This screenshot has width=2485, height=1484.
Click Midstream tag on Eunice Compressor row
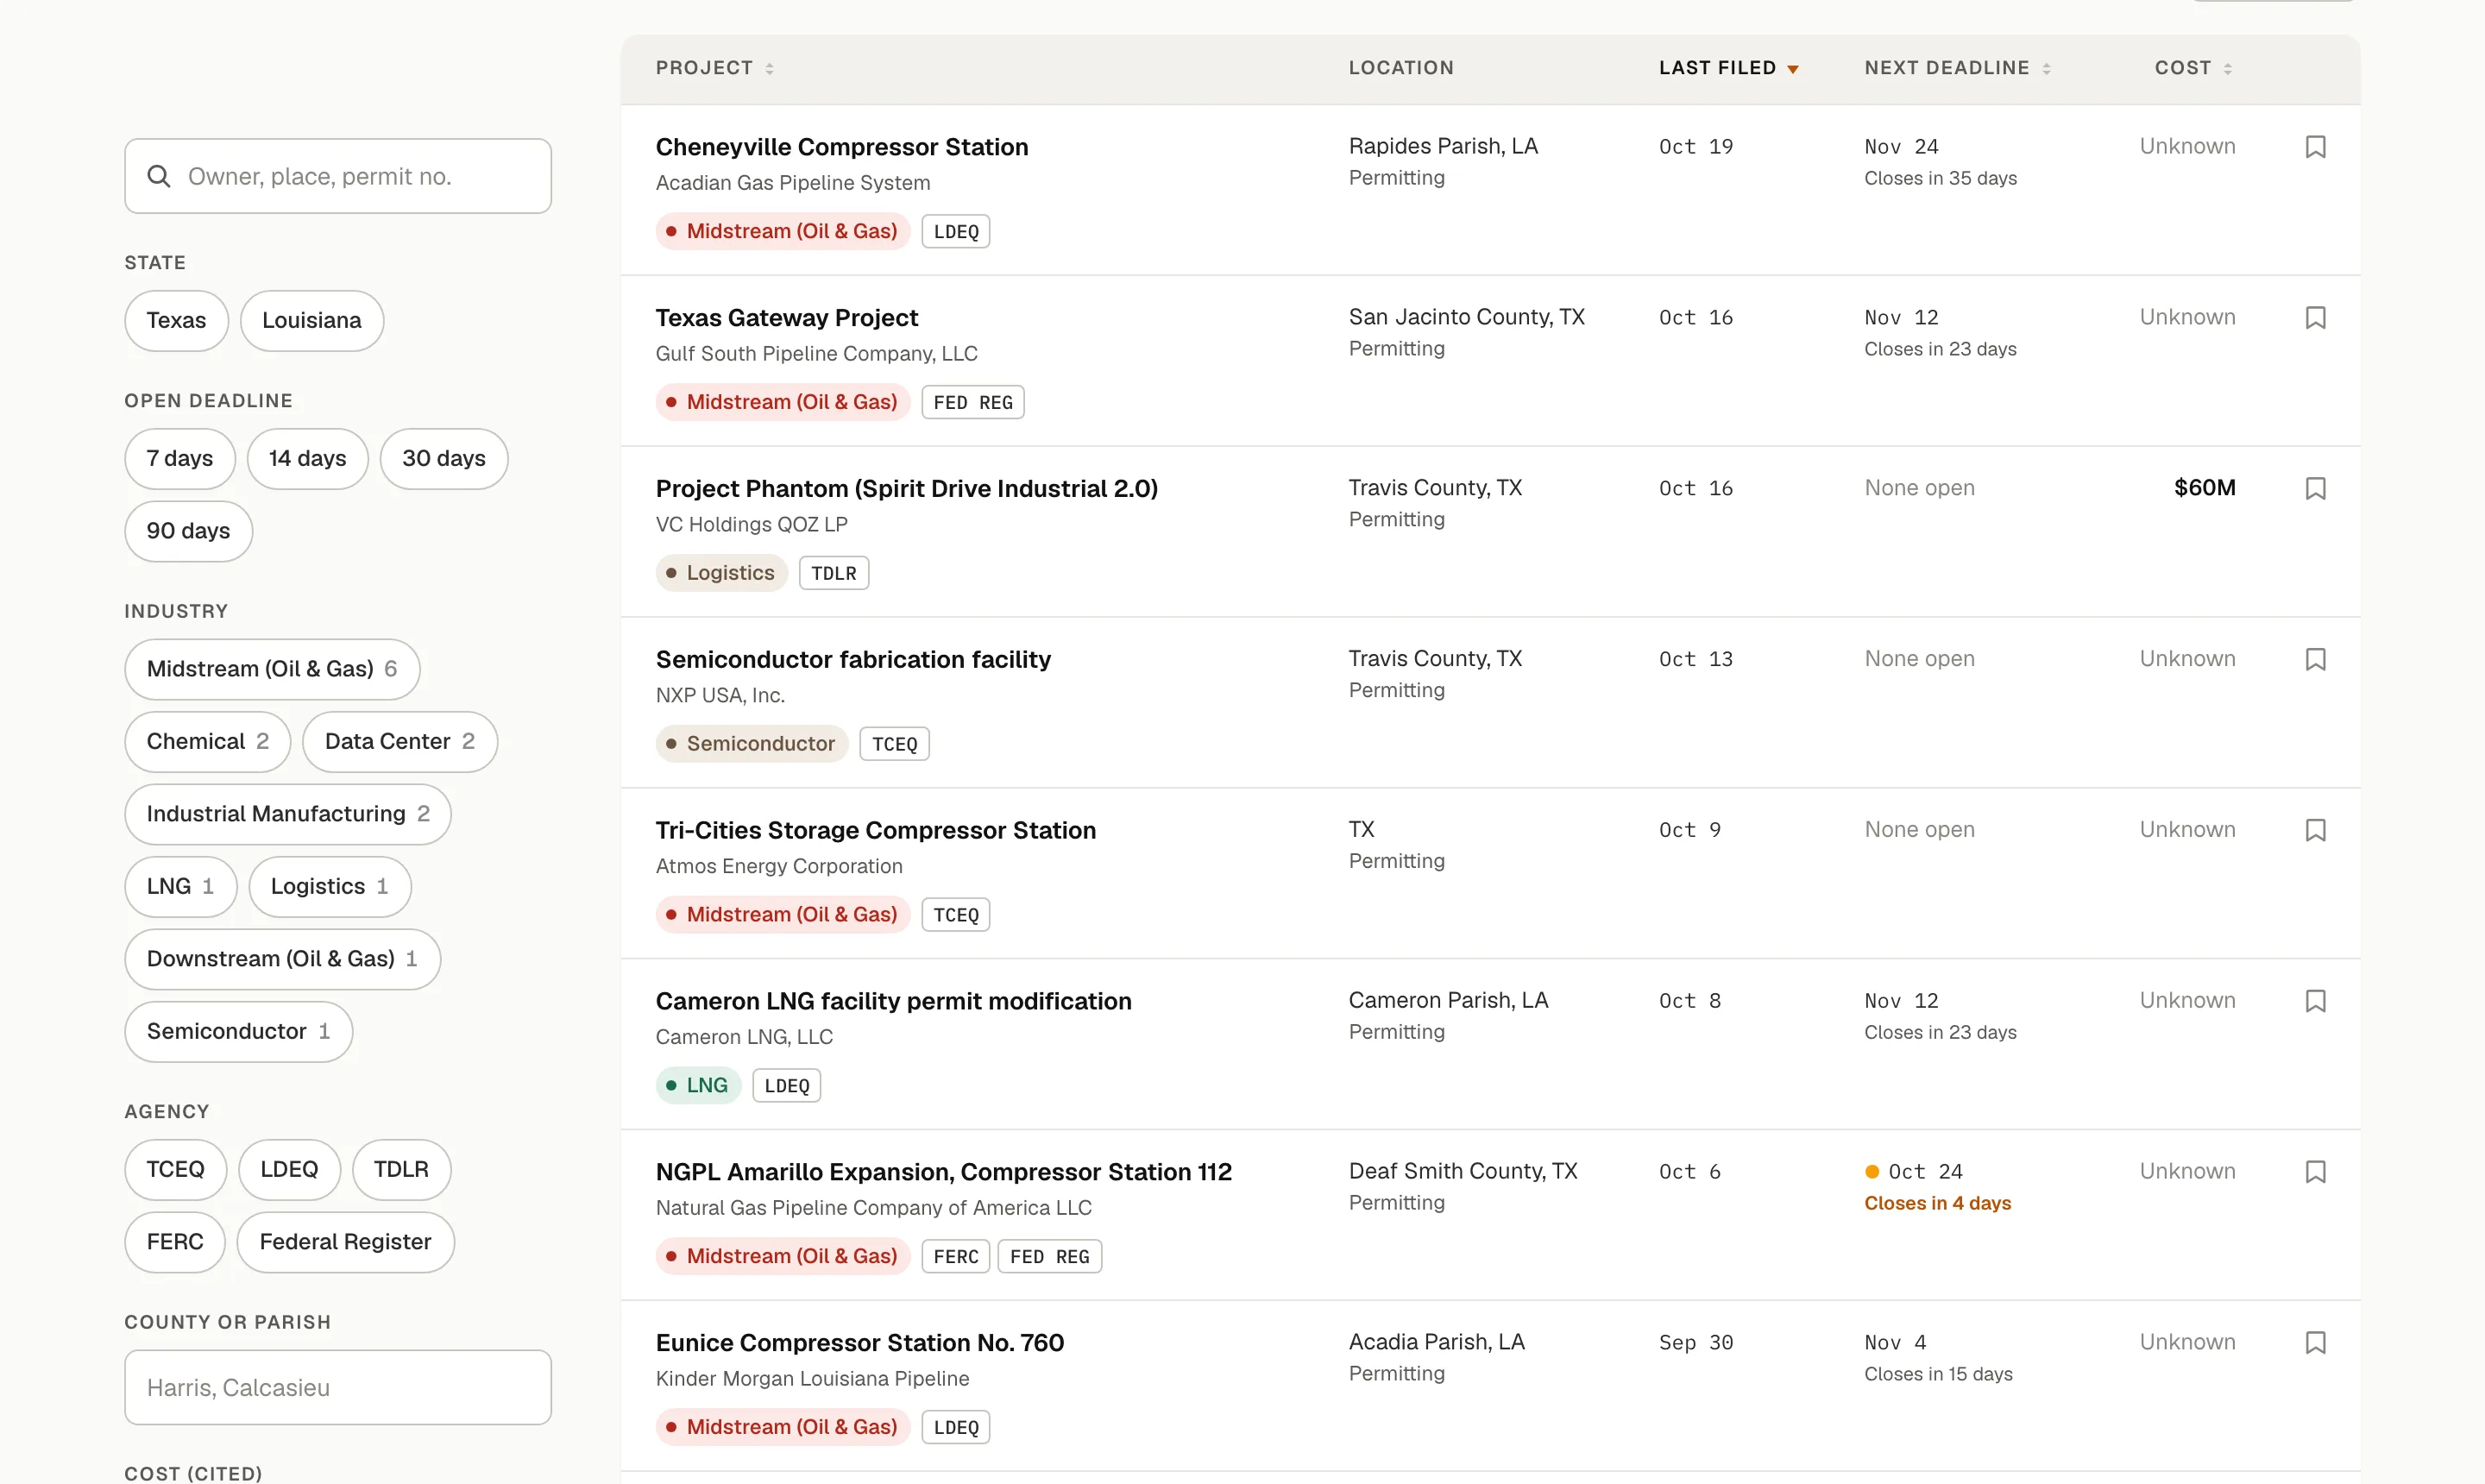pyautogui.click(x=783, y=1427)
